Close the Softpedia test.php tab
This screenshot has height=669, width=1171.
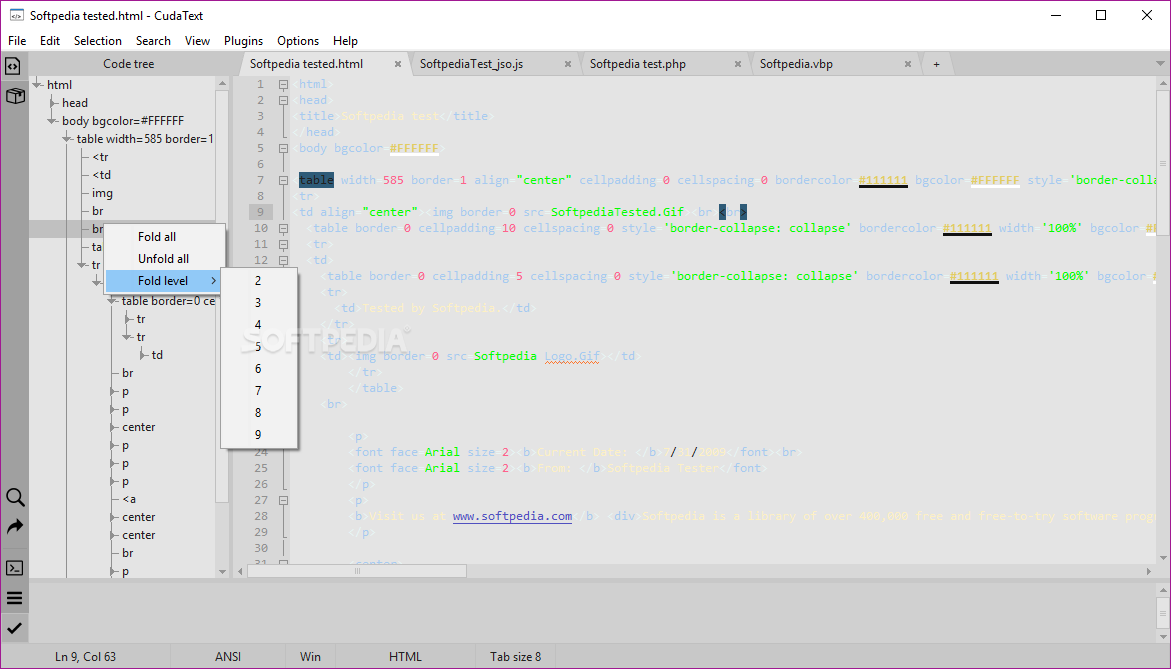coord(738,64)
